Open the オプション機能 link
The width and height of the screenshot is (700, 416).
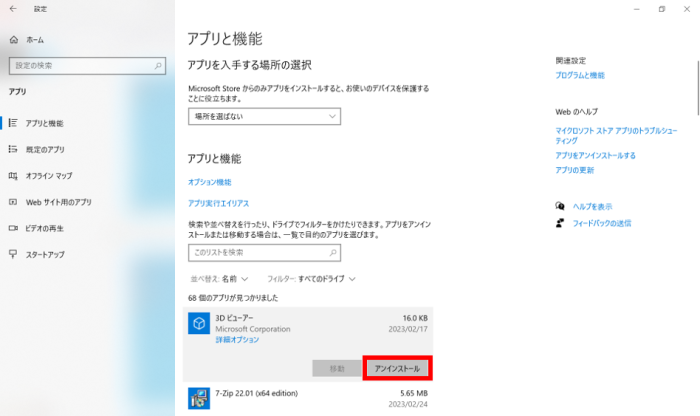tap(209, 182)
